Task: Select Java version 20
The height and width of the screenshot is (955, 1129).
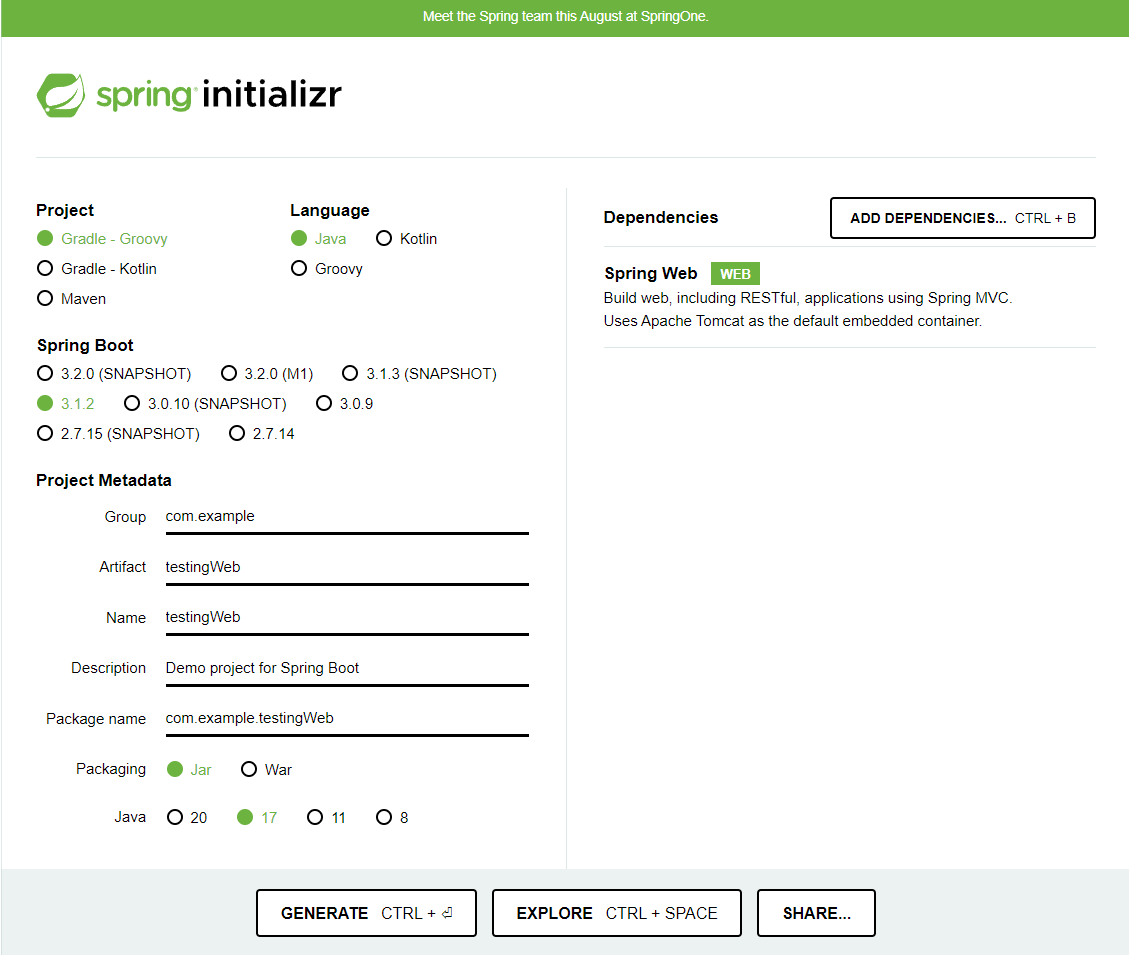Action: pyautogui.click(x=186, y=817)
